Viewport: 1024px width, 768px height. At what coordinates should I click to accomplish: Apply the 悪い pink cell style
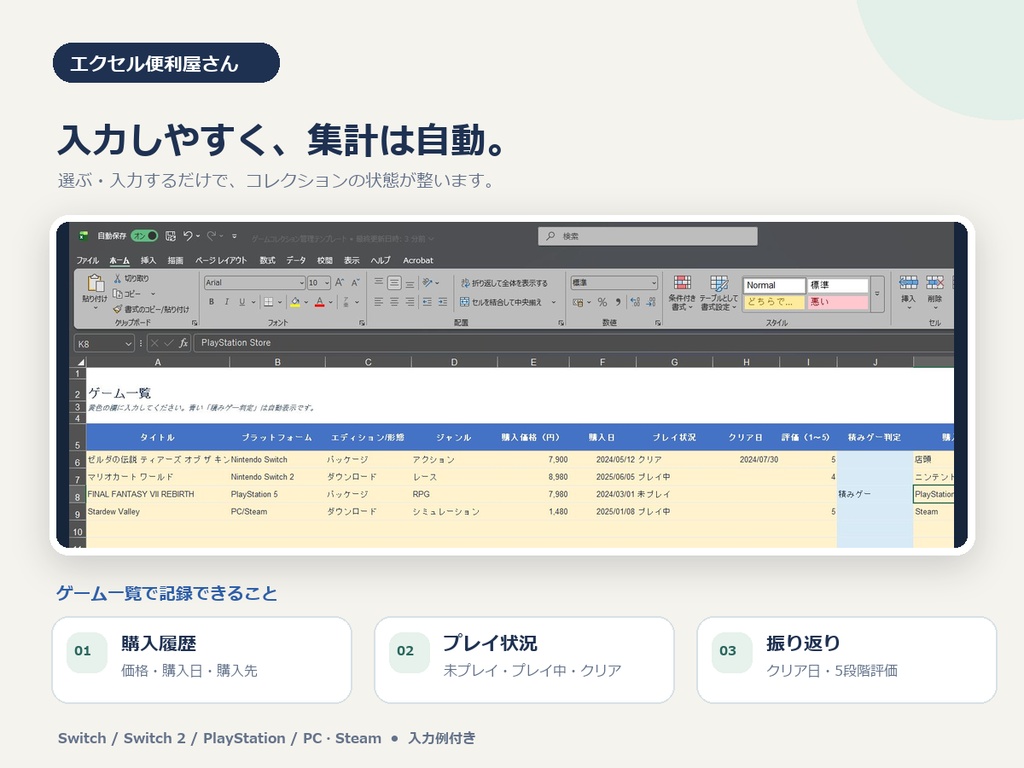(838, 302)
